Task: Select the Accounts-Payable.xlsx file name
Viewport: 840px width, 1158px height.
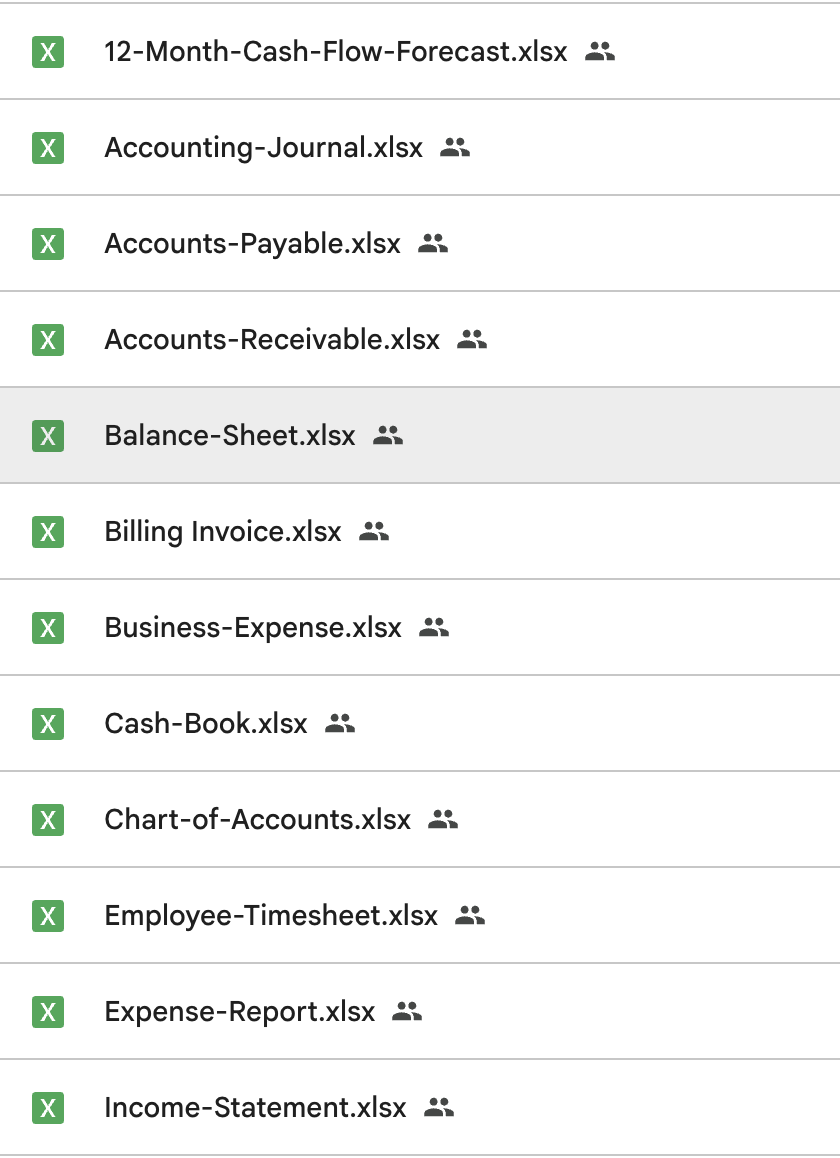Action: [252, 244]
